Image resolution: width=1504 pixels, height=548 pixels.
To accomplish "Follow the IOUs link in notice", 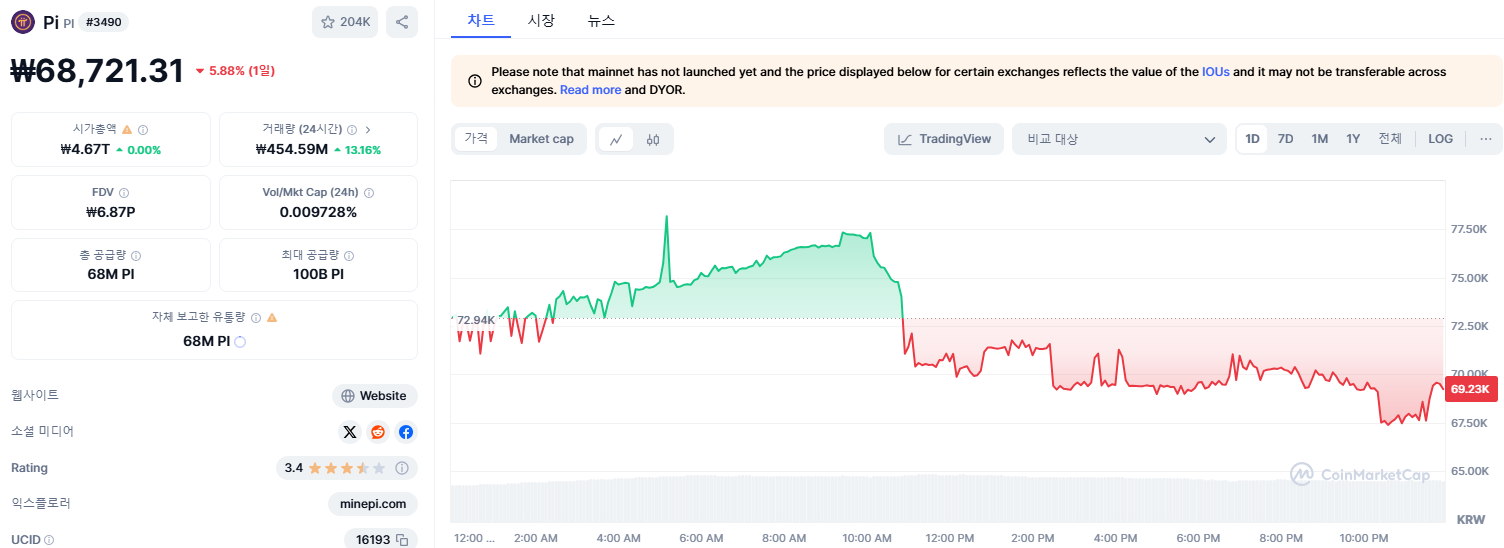I will pyautogui.click(x=1216, y=72).
